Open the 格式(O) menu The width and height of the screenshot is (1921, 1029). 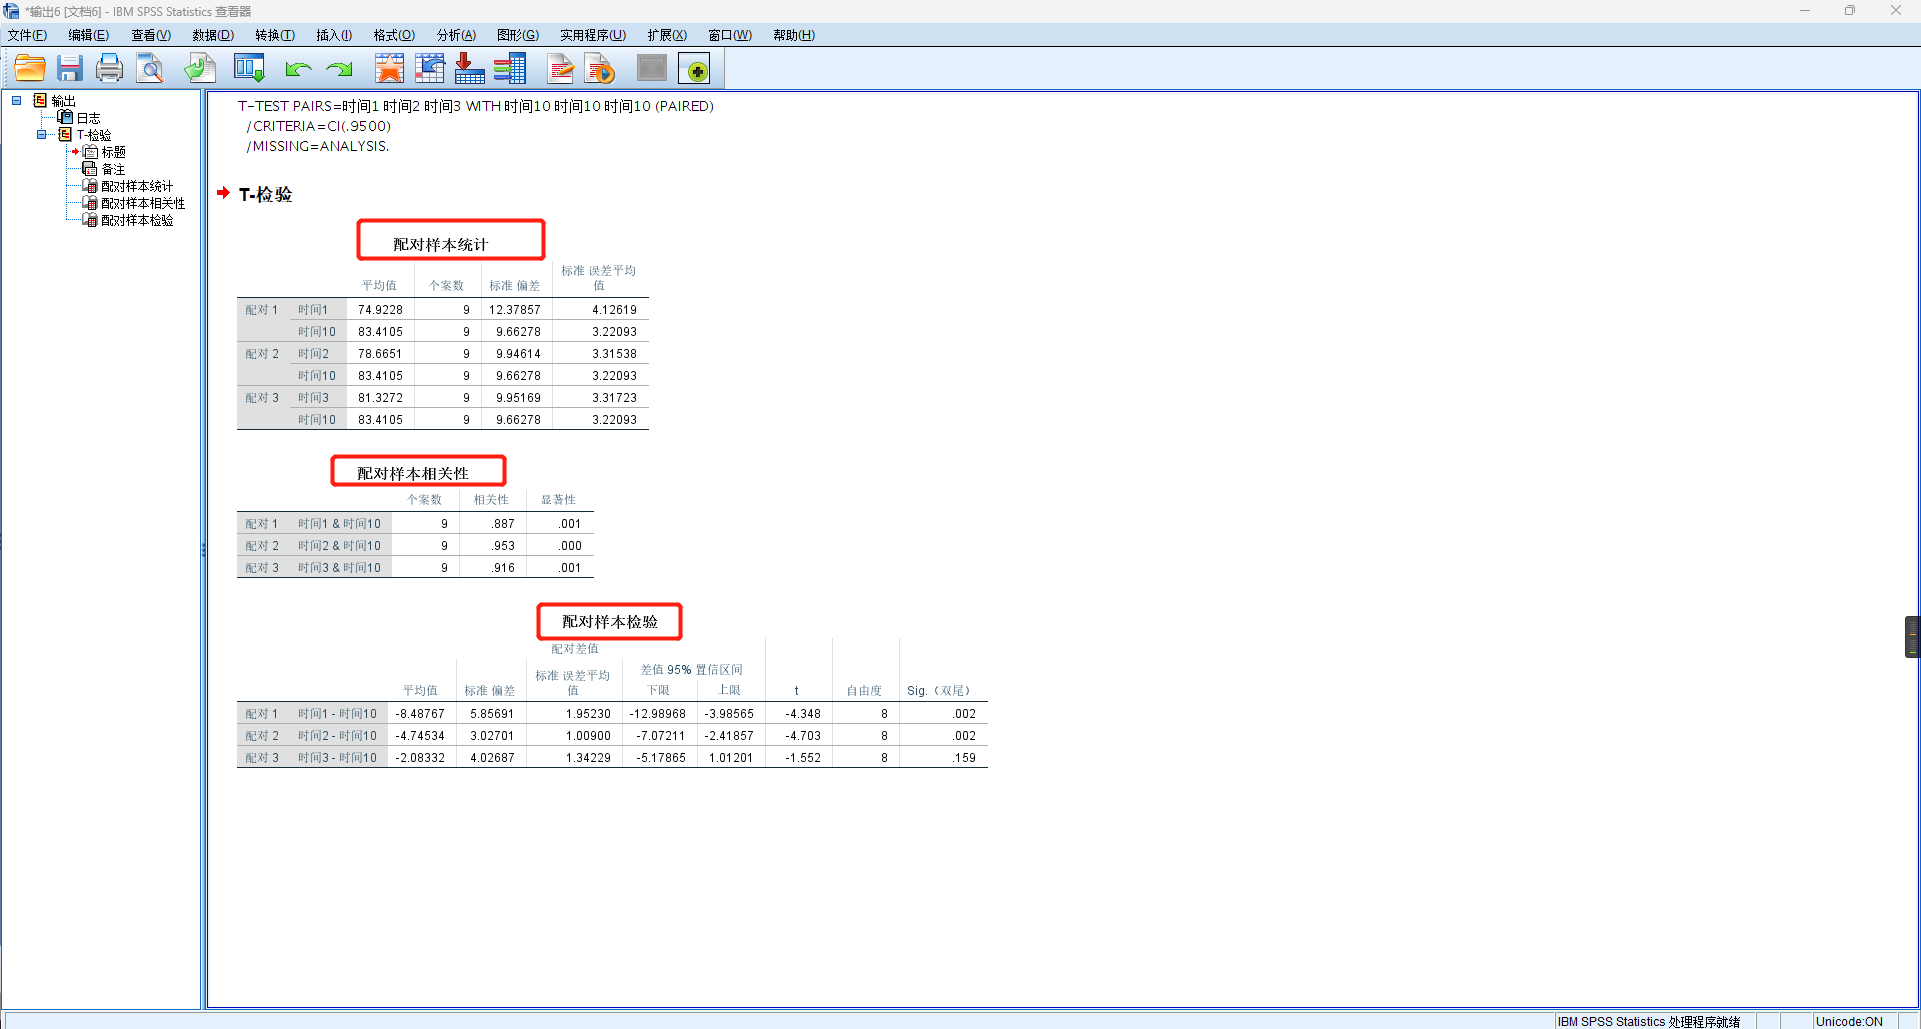pos(394,35)
